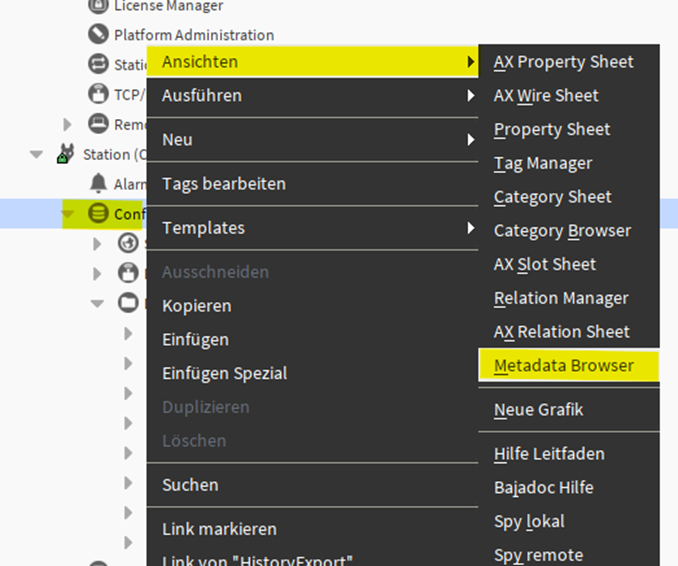The width and height of the screenshot is (678, 566).
Task: Click the folder icon under Config
Action: point(127,302)
